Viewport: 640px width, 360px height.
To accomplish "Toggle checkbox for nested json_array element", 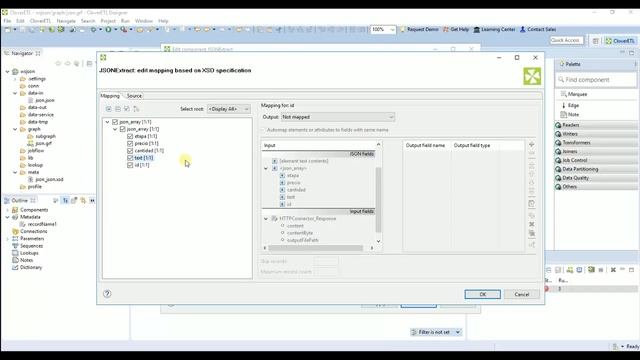I will click(122, 129).
